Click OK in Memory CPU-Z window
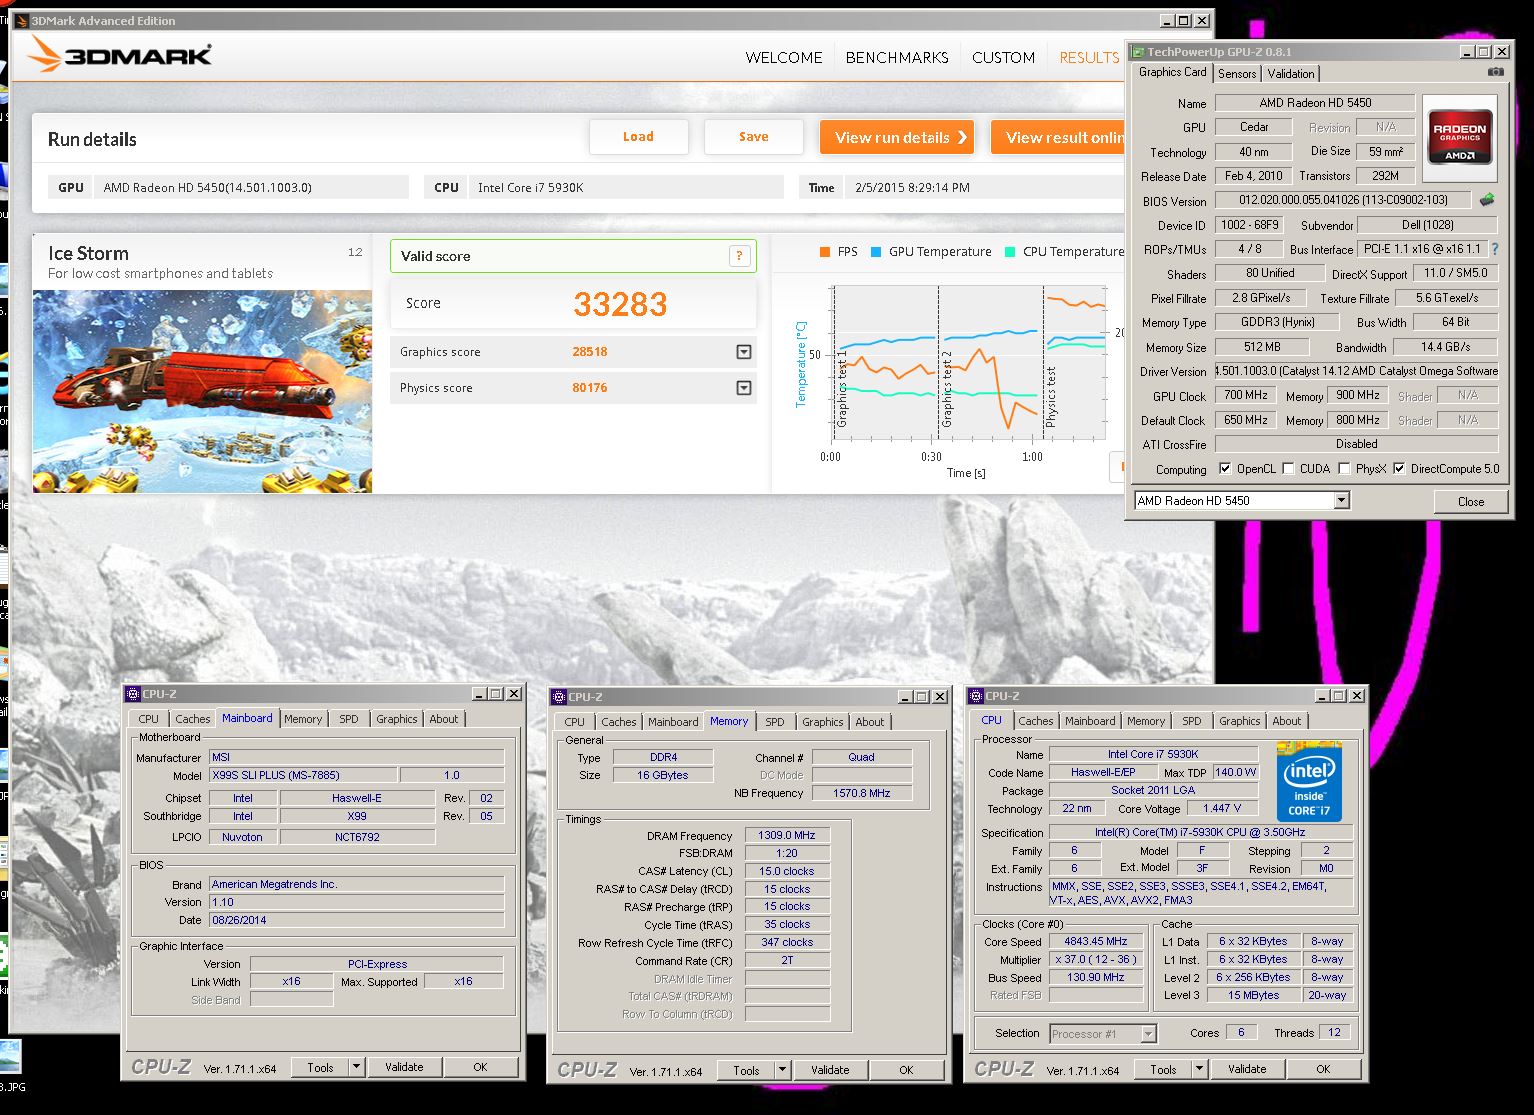 [906, 1070]
